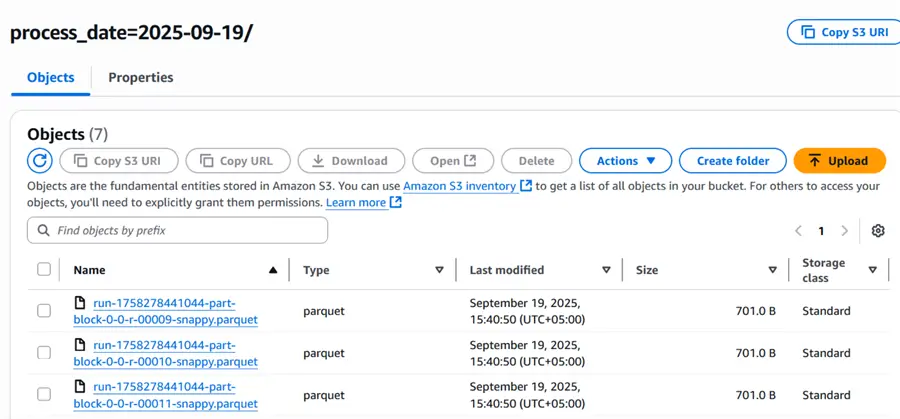
Task: Click the Download button
Action: (x=351, y=161)
